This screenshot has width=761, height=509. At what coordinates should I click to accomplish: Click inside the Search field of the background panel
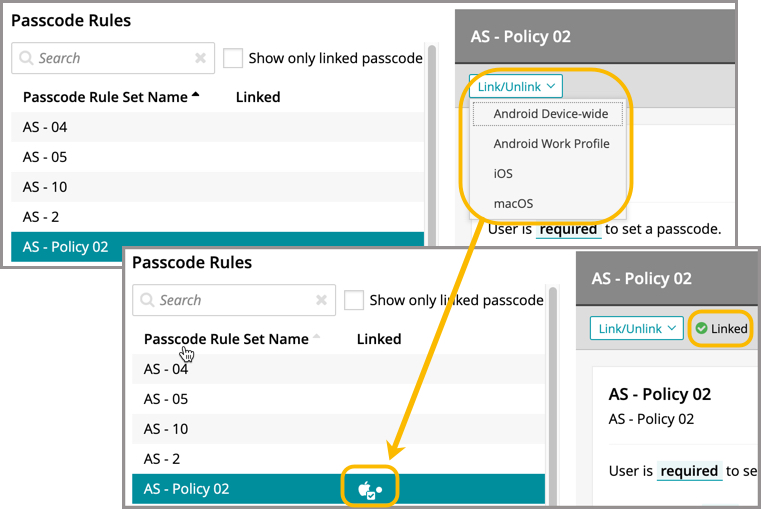(x=110, y=59)
